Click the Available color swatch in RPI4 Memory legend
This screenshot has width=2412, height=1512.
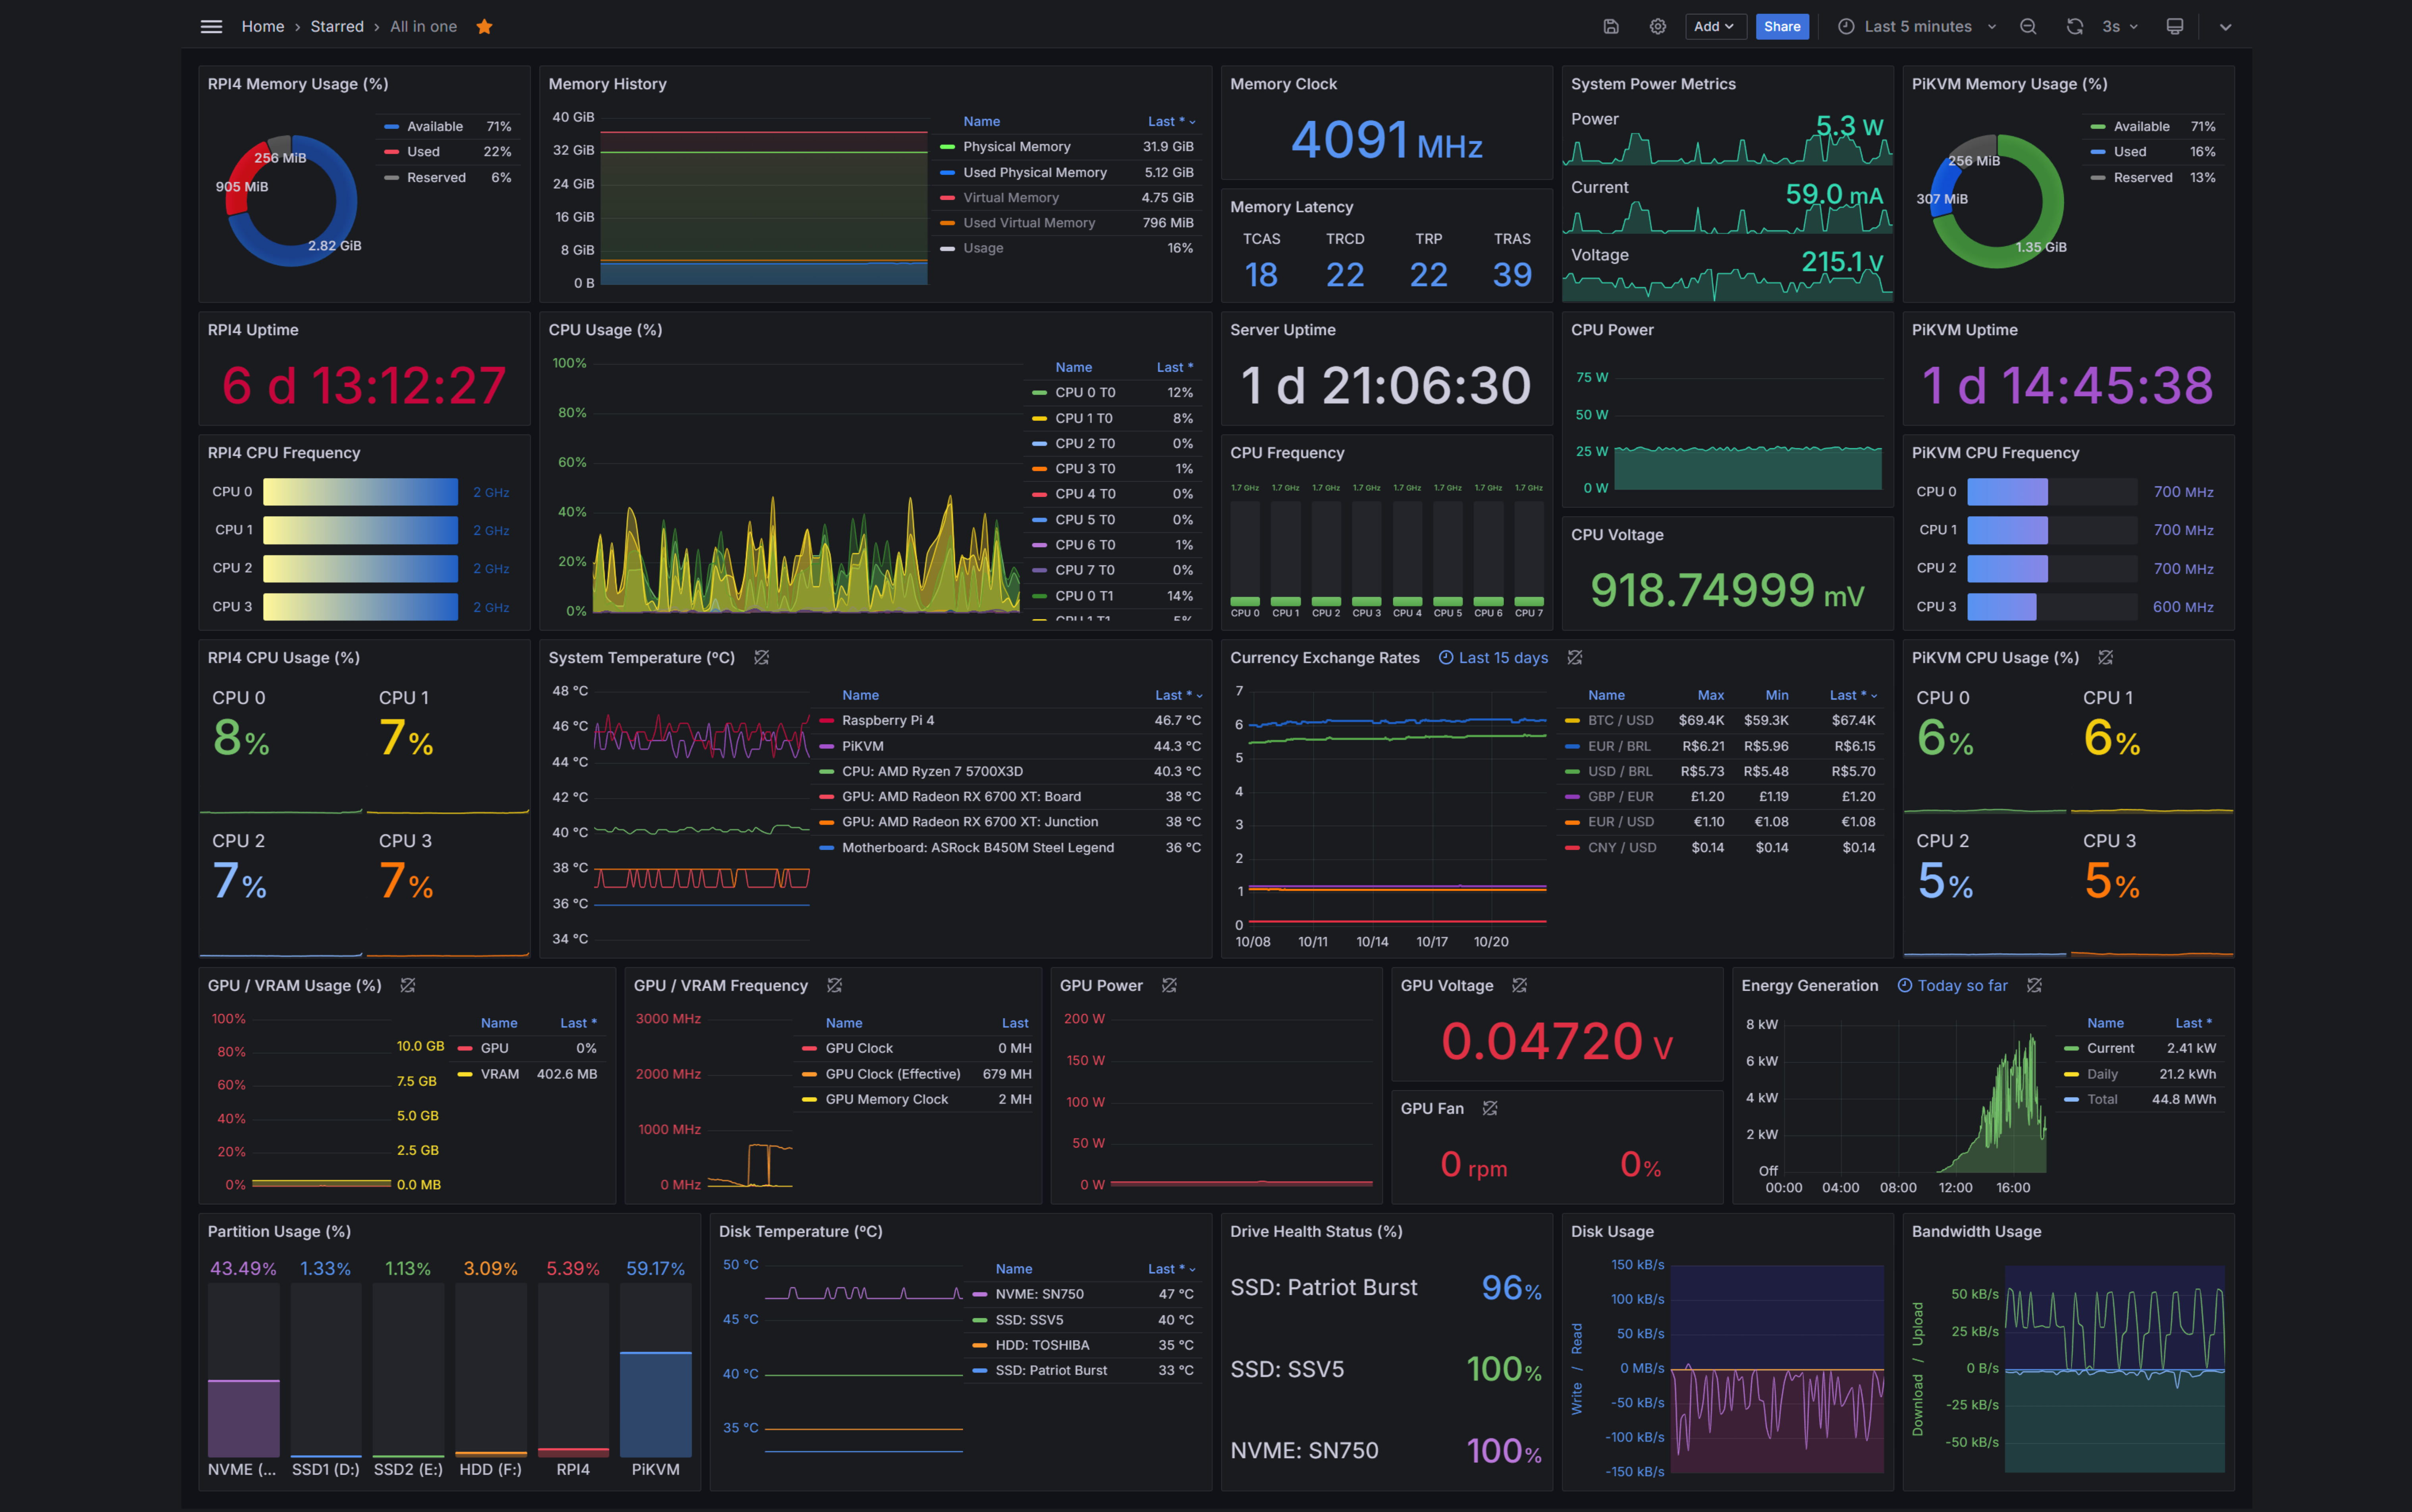[x=392, y=127]
